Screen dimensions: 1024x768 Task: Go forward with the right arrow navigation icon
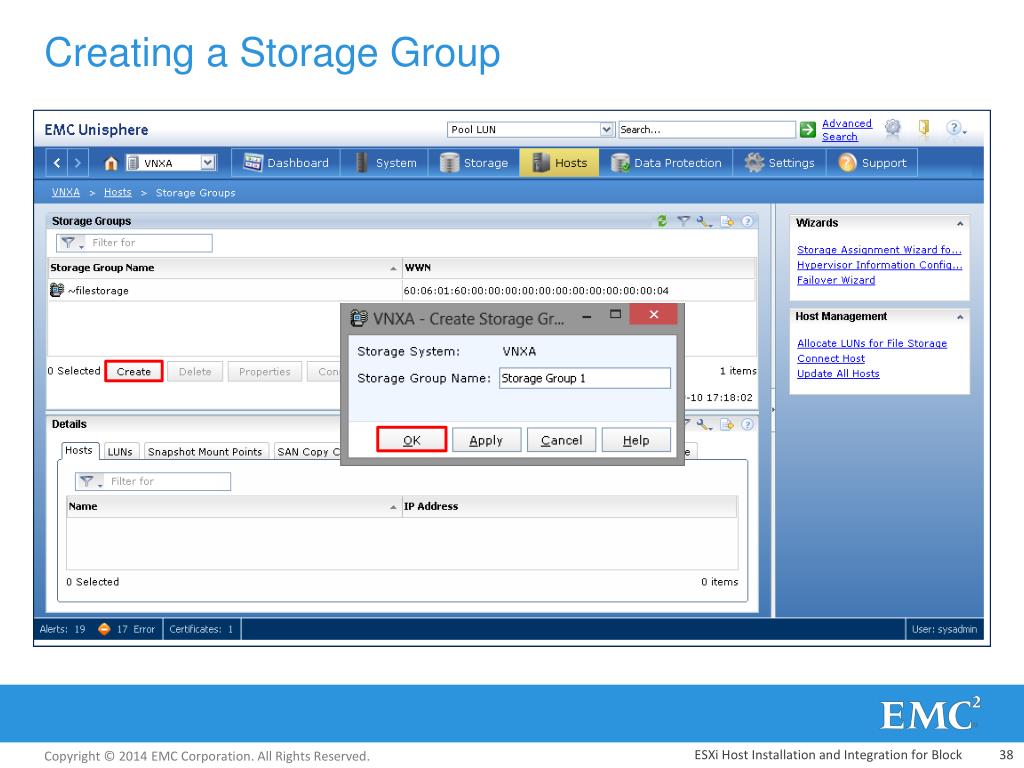tap(77, 163)
